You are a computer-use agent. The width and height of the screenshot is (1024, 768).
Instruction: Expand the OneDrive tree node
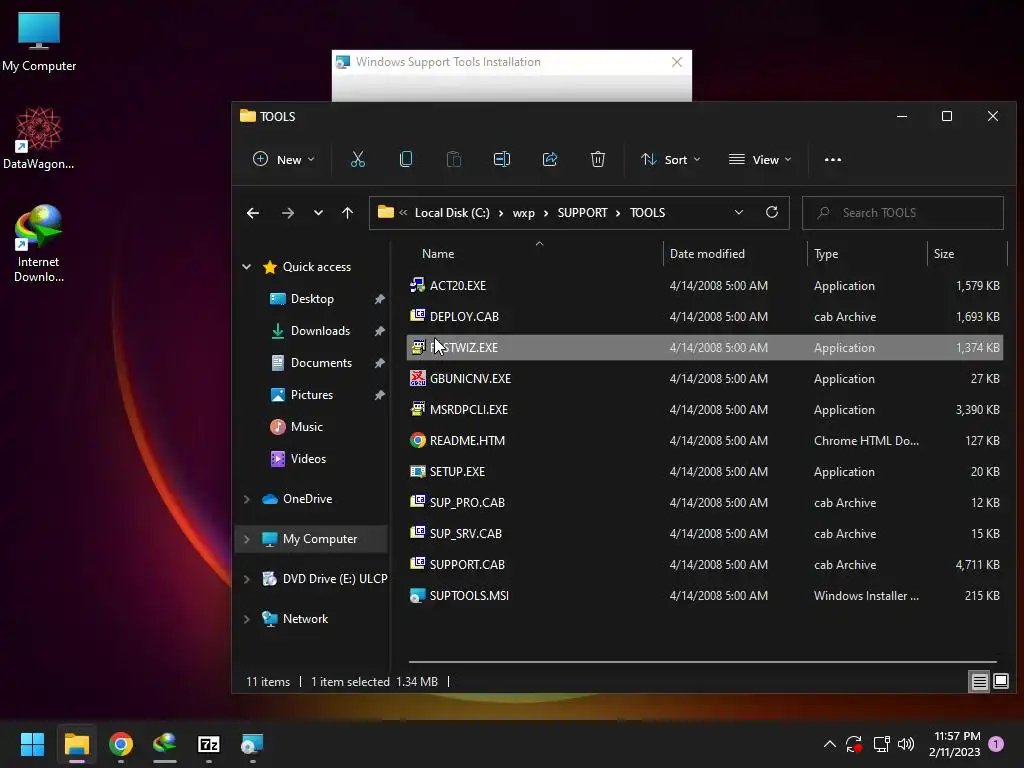coord(247,499)
